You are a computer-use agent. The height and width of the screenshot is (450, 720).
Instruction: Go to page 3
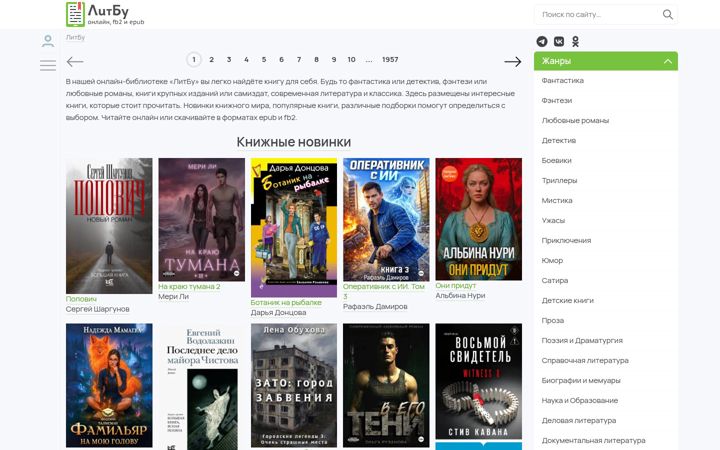coord(229,60)
